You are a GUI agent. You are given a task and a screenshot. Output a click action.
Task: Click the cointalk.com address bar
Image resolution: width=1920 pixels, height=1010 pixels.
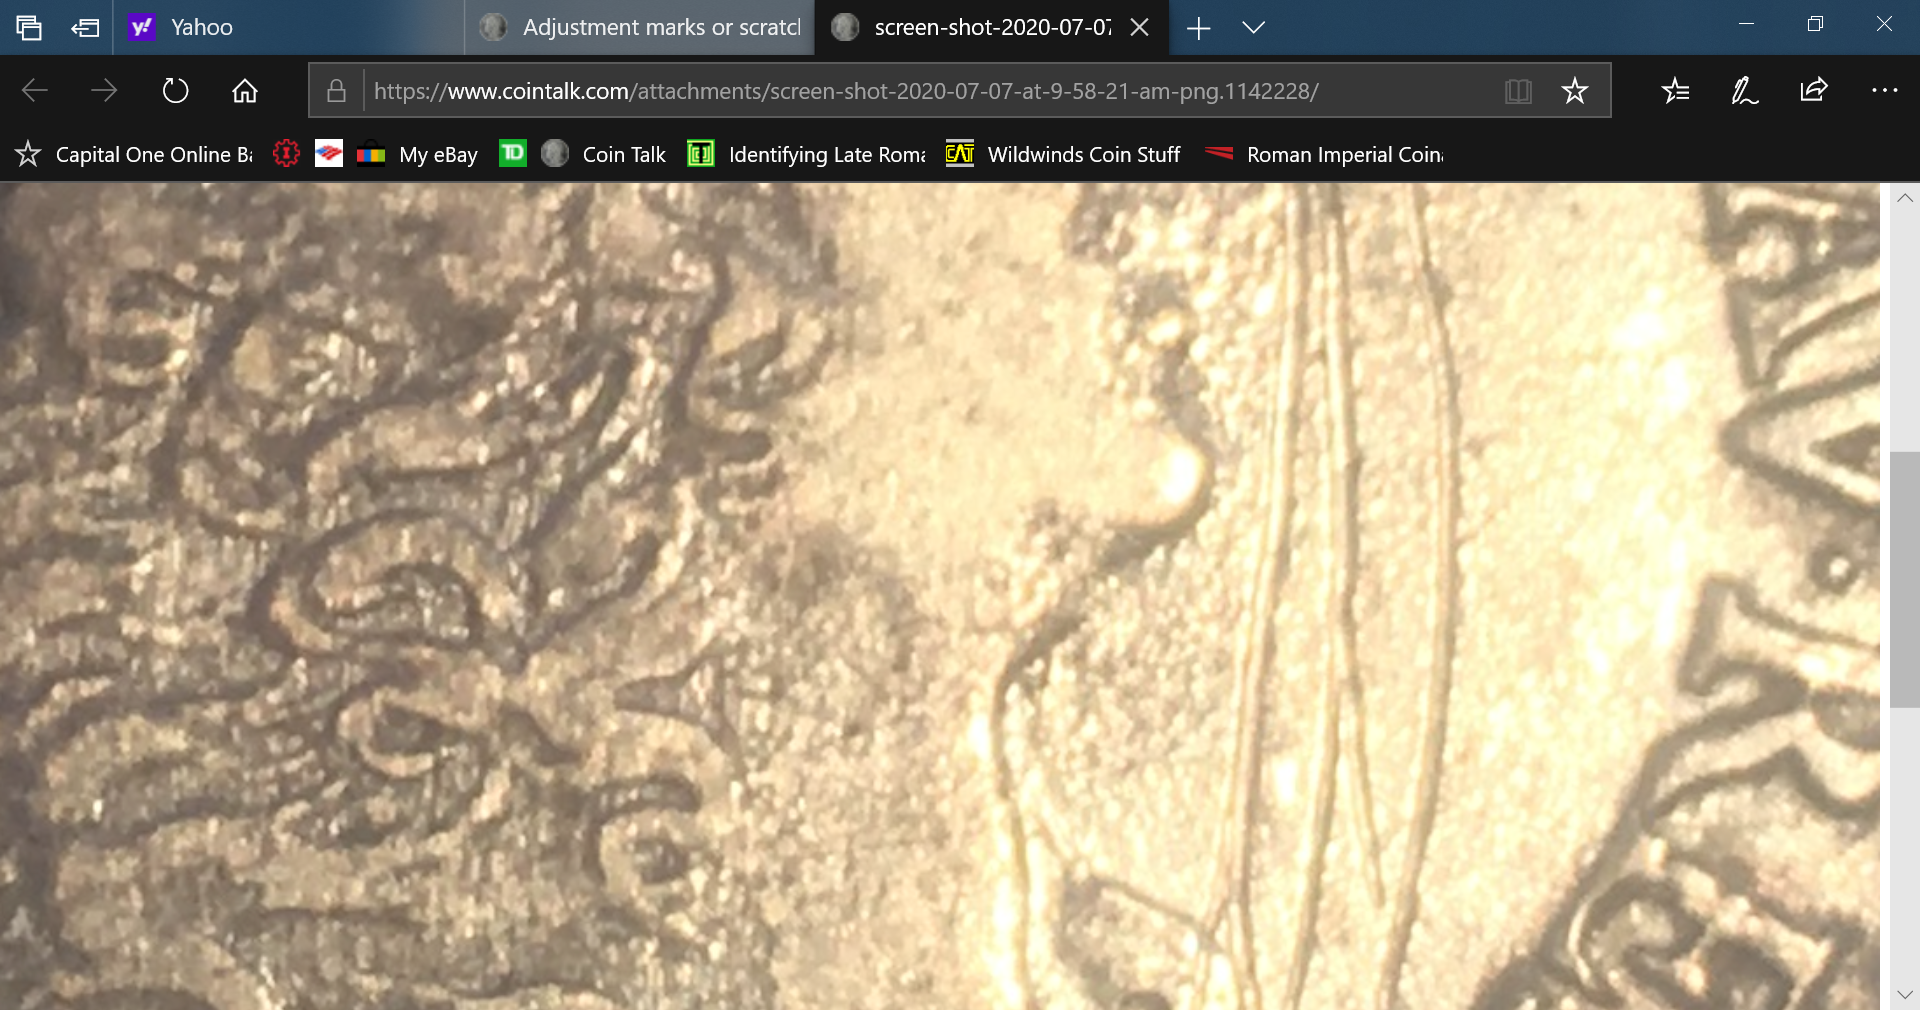(x=900, y=91)
